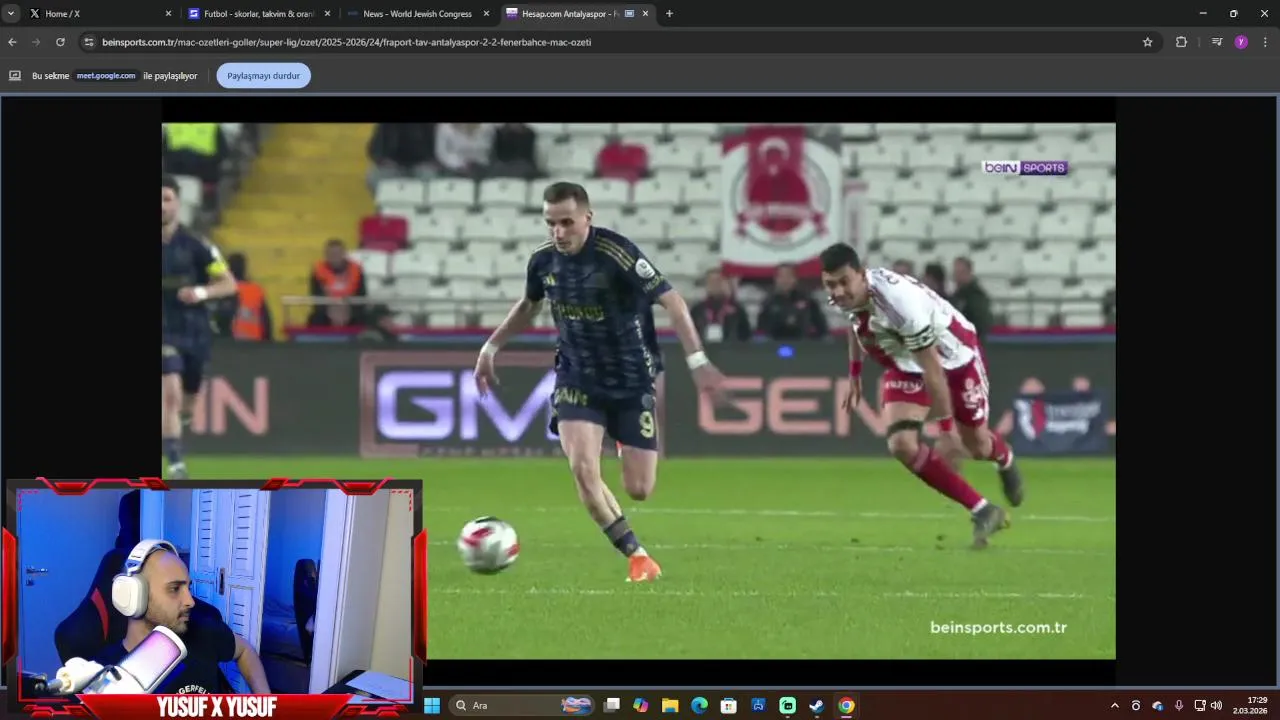Open volume speaker tray icon

pyautogui.click(x=1216, y=705)
